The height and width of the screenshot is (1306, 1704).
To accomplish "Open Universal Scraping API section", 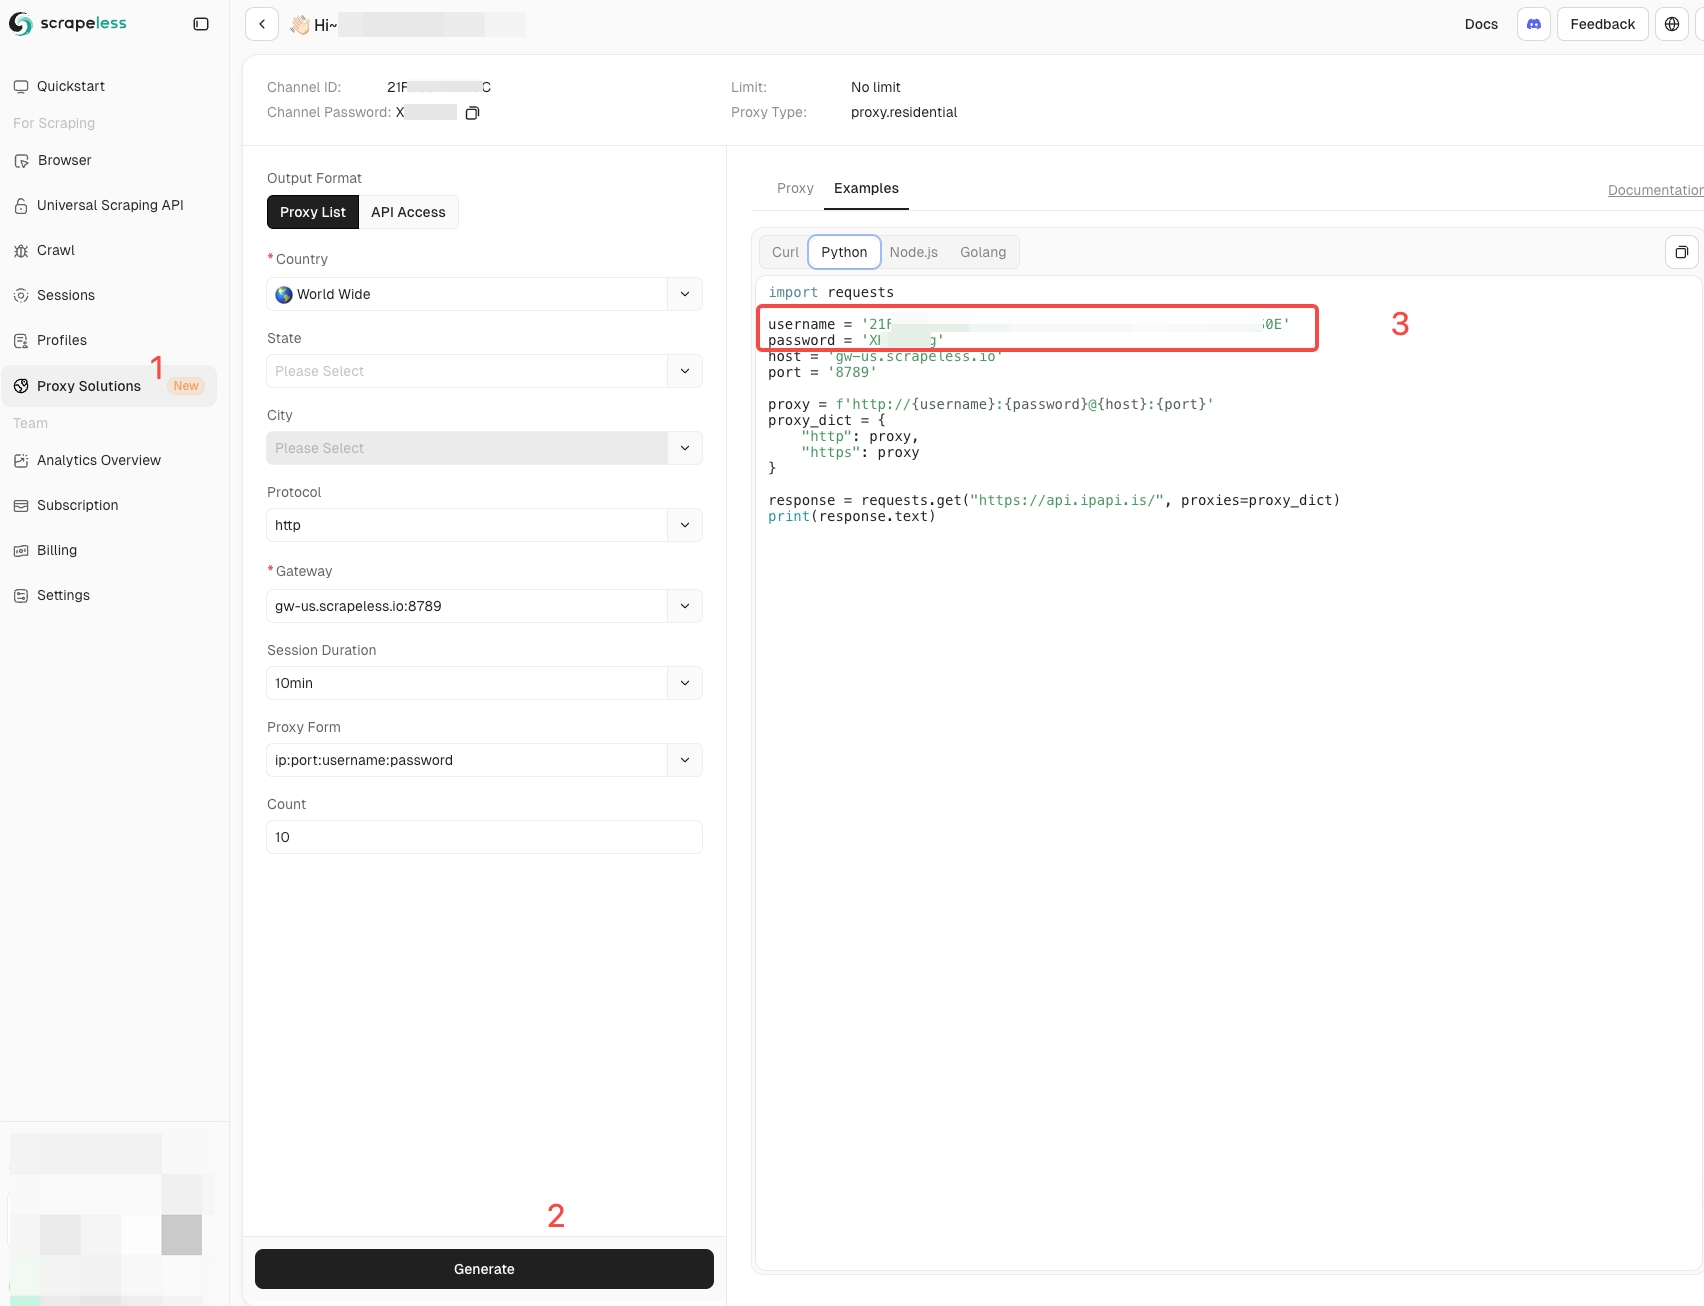I will (x=109, y=205).
